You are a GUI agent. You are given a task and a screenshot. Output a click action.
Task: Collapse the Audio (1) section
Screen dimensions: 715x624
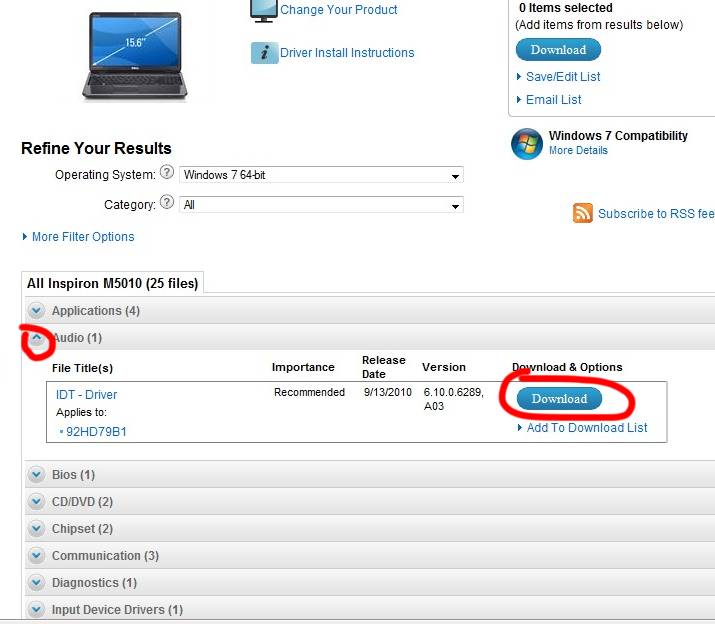(x=36, y=338)
